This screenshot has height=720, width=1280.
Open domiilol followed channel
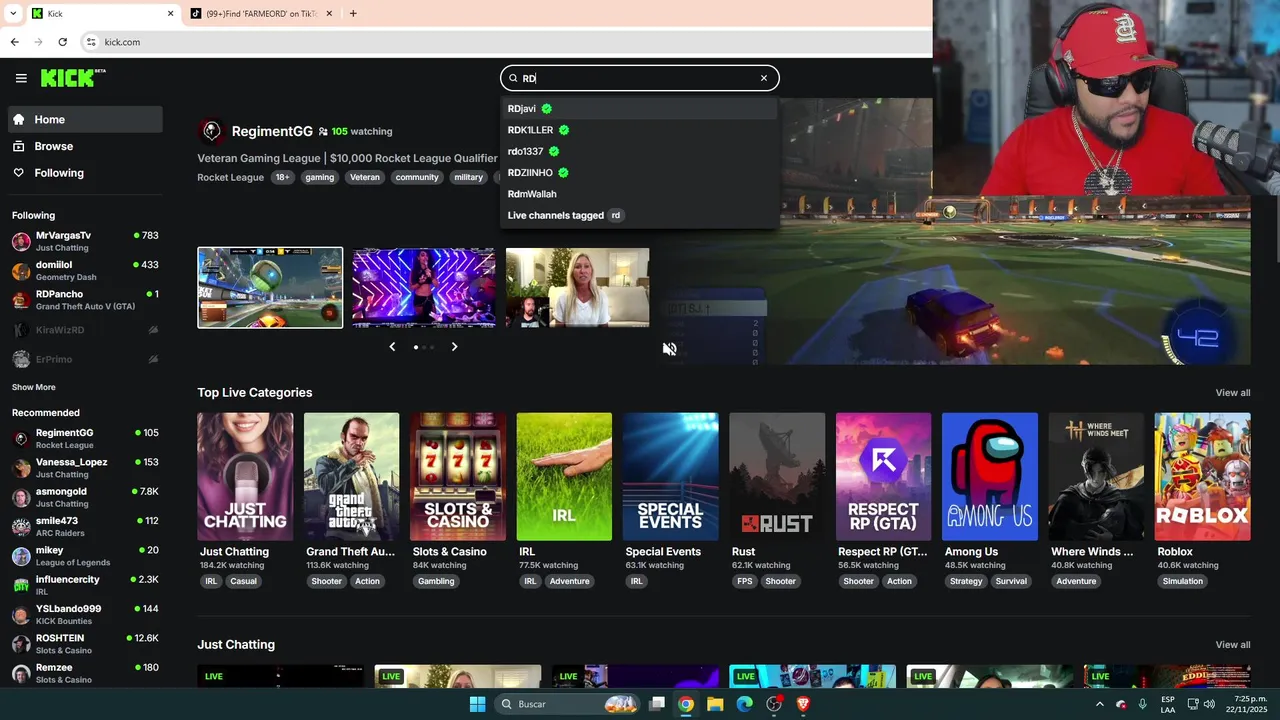point(85,271)
